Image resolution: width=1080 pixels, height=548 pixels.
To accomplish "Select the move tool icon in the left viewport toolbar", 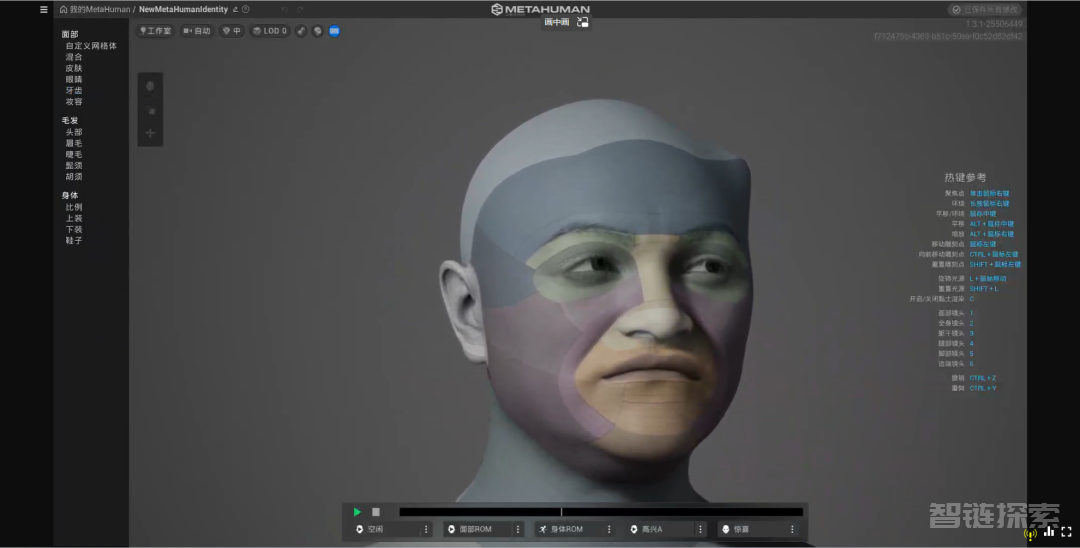I will [150, 110].
